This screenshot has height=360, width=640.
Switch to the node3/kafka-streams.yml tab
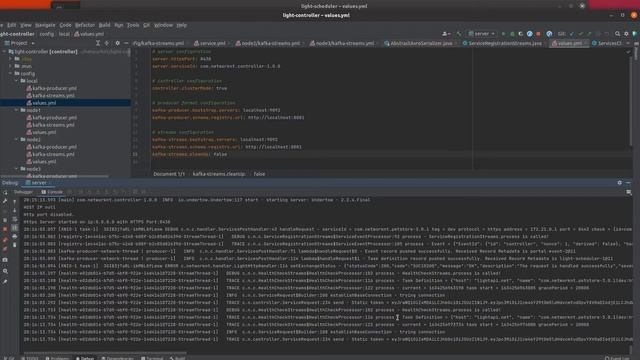point(342,43)
